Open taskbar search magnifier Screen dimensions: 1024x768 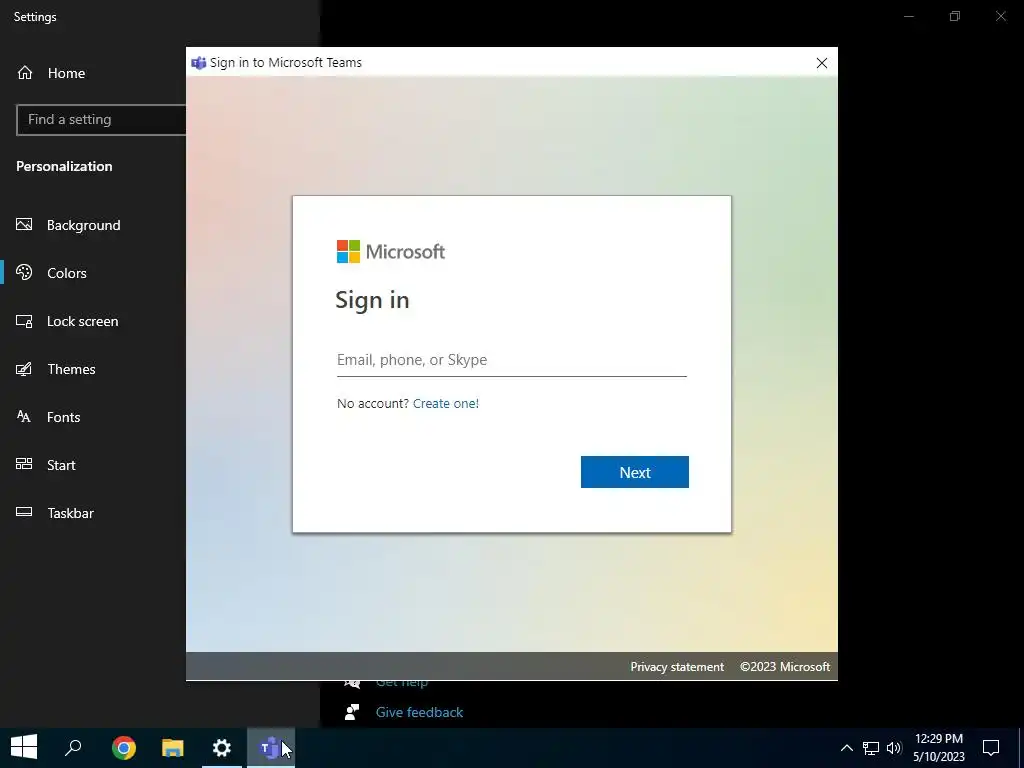(x=73, y=748)
